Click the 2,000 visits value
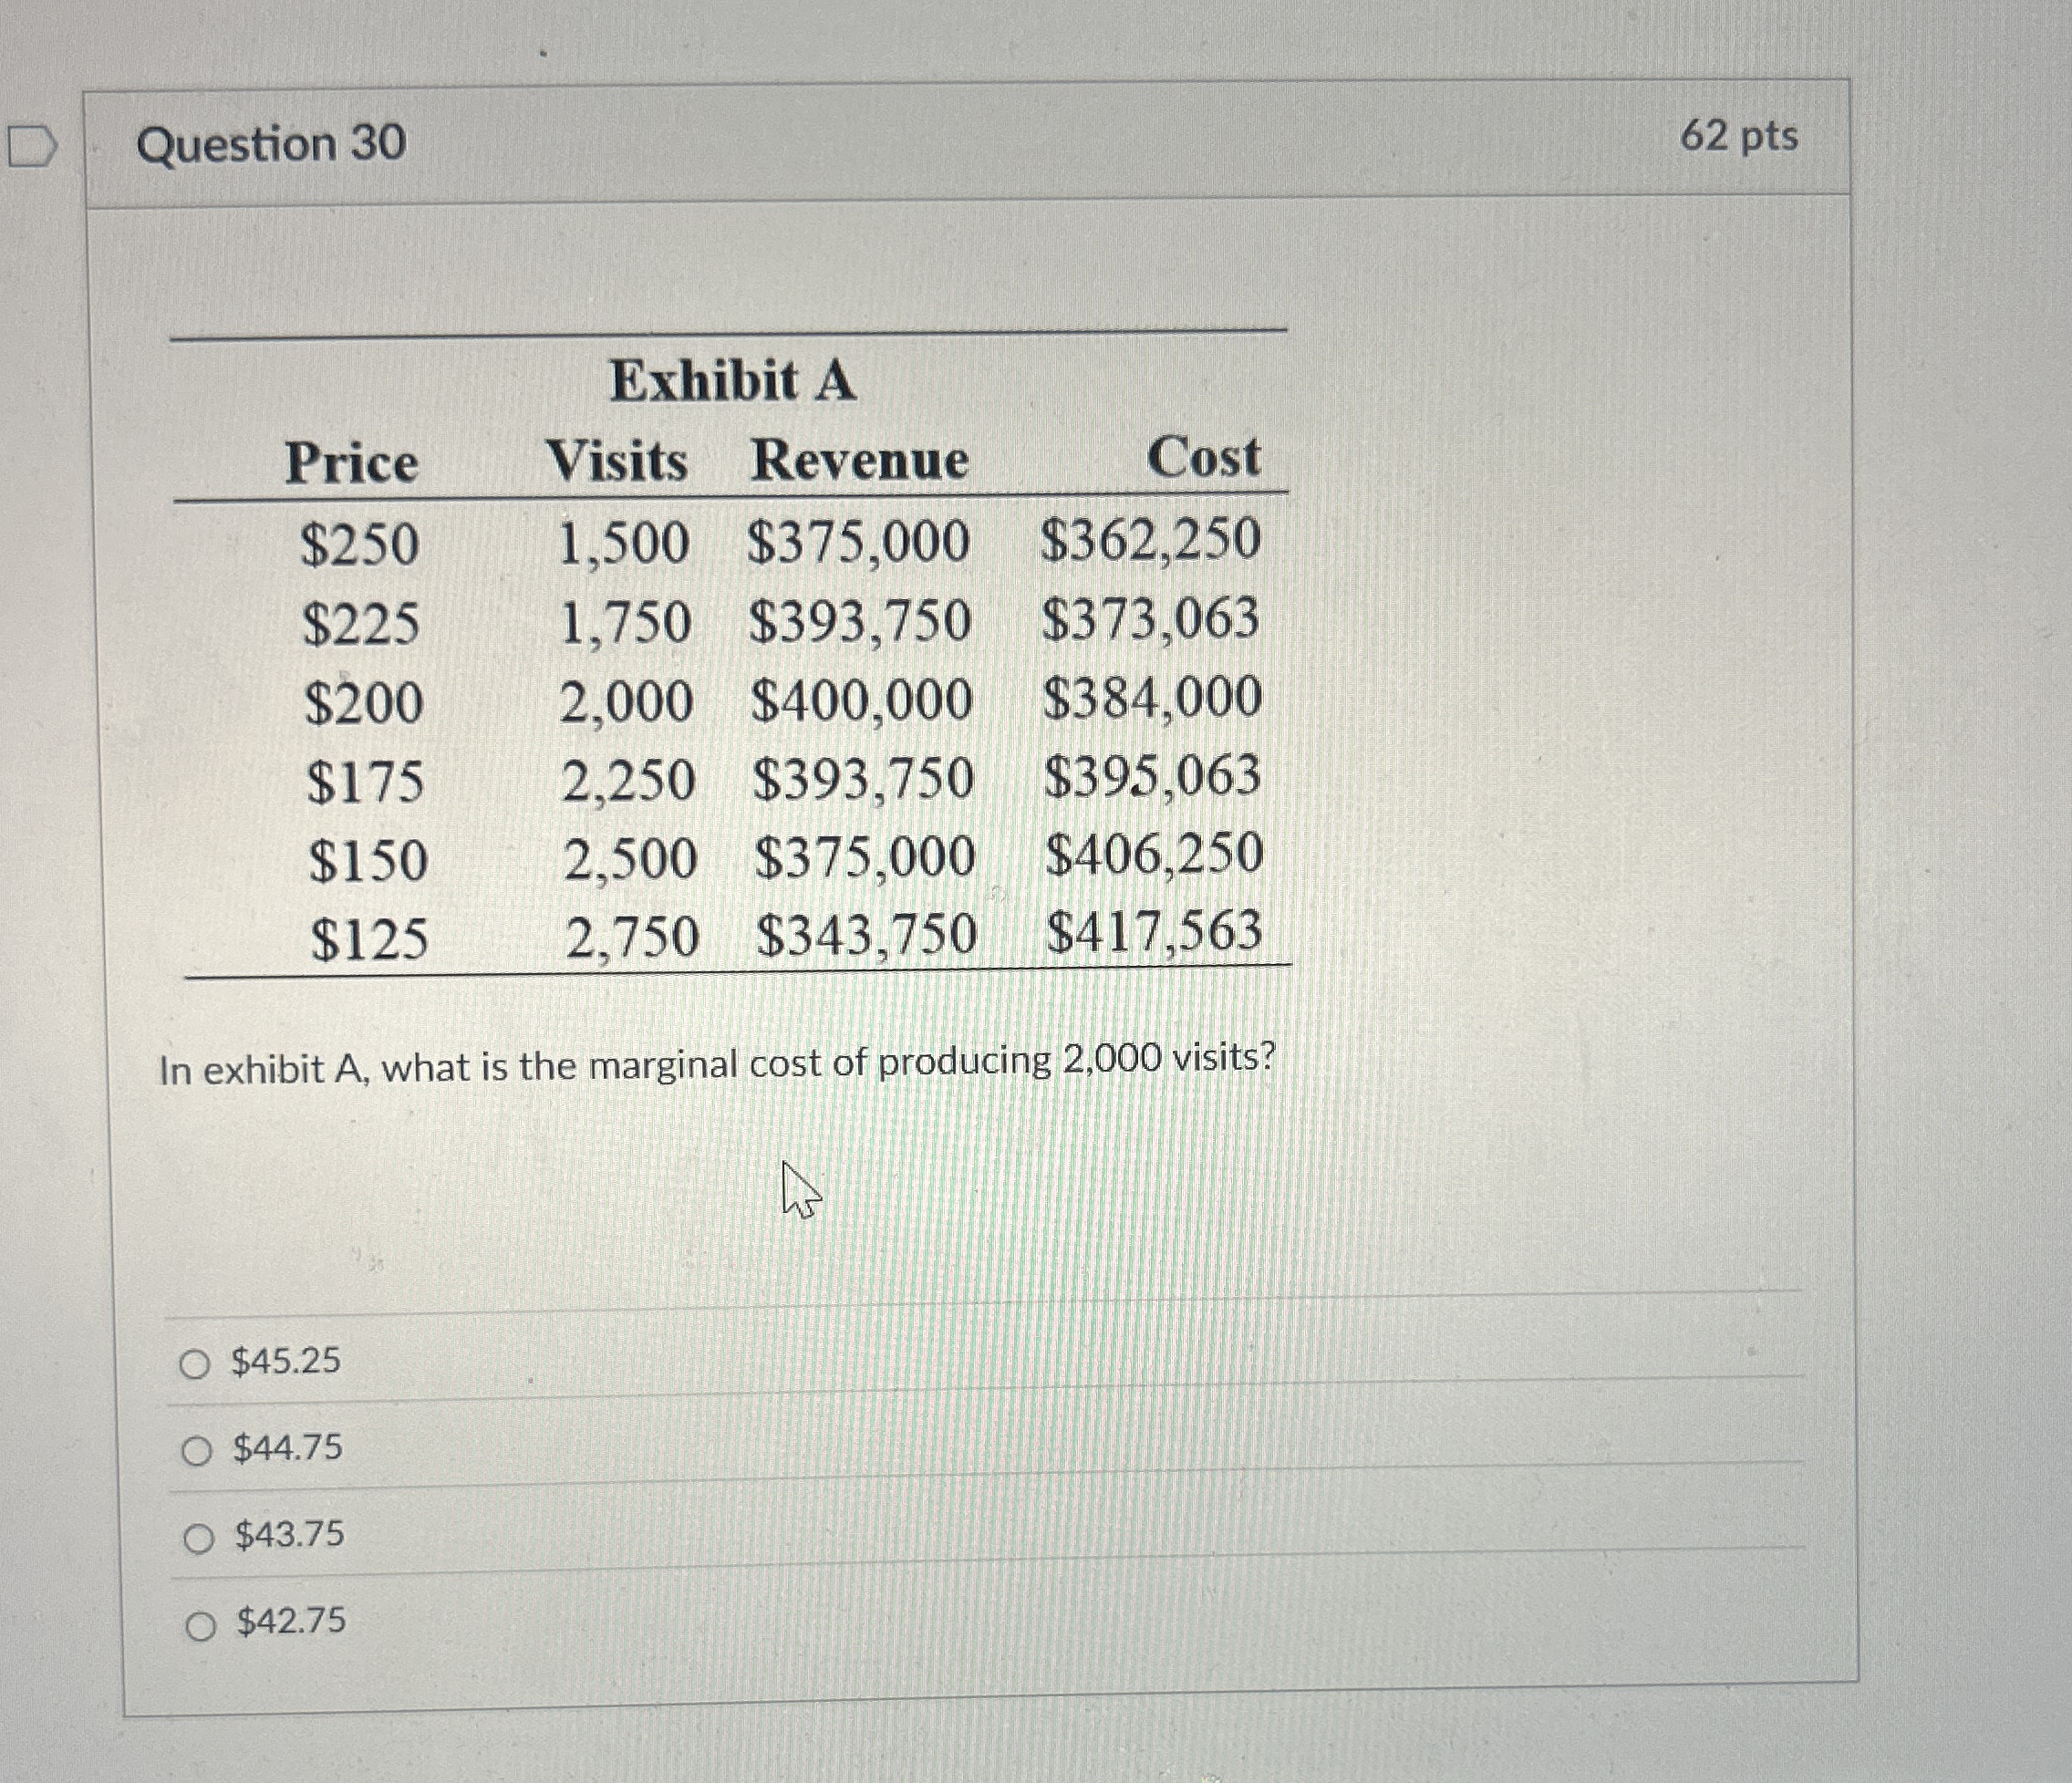 (x=626, y=700)
